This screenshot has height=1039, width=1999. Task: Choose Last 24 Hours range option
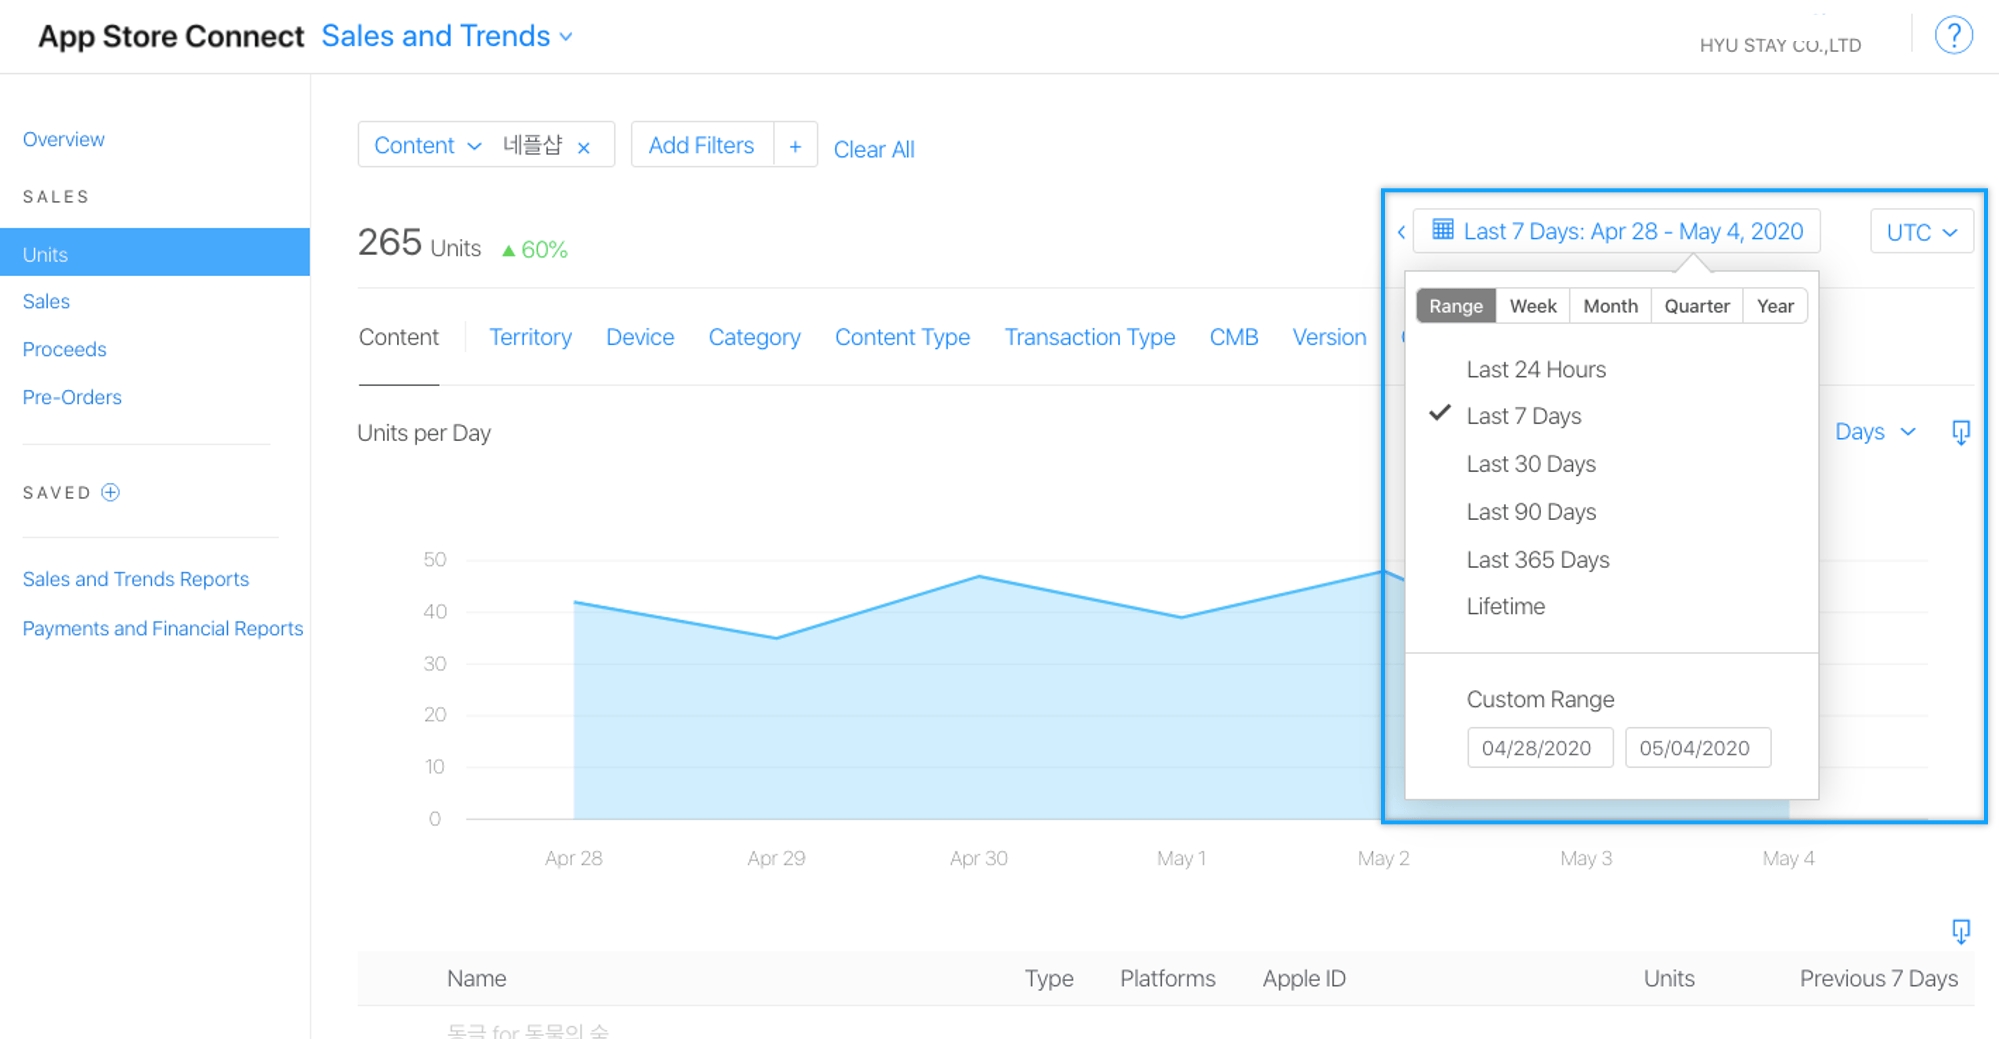pos(1535,370)
